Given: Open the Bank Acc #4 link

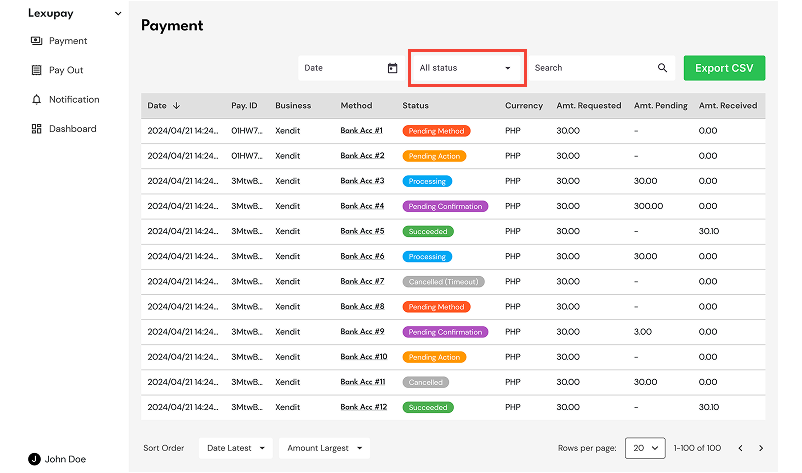Looking at the screenshot, I should pos(363,206).
